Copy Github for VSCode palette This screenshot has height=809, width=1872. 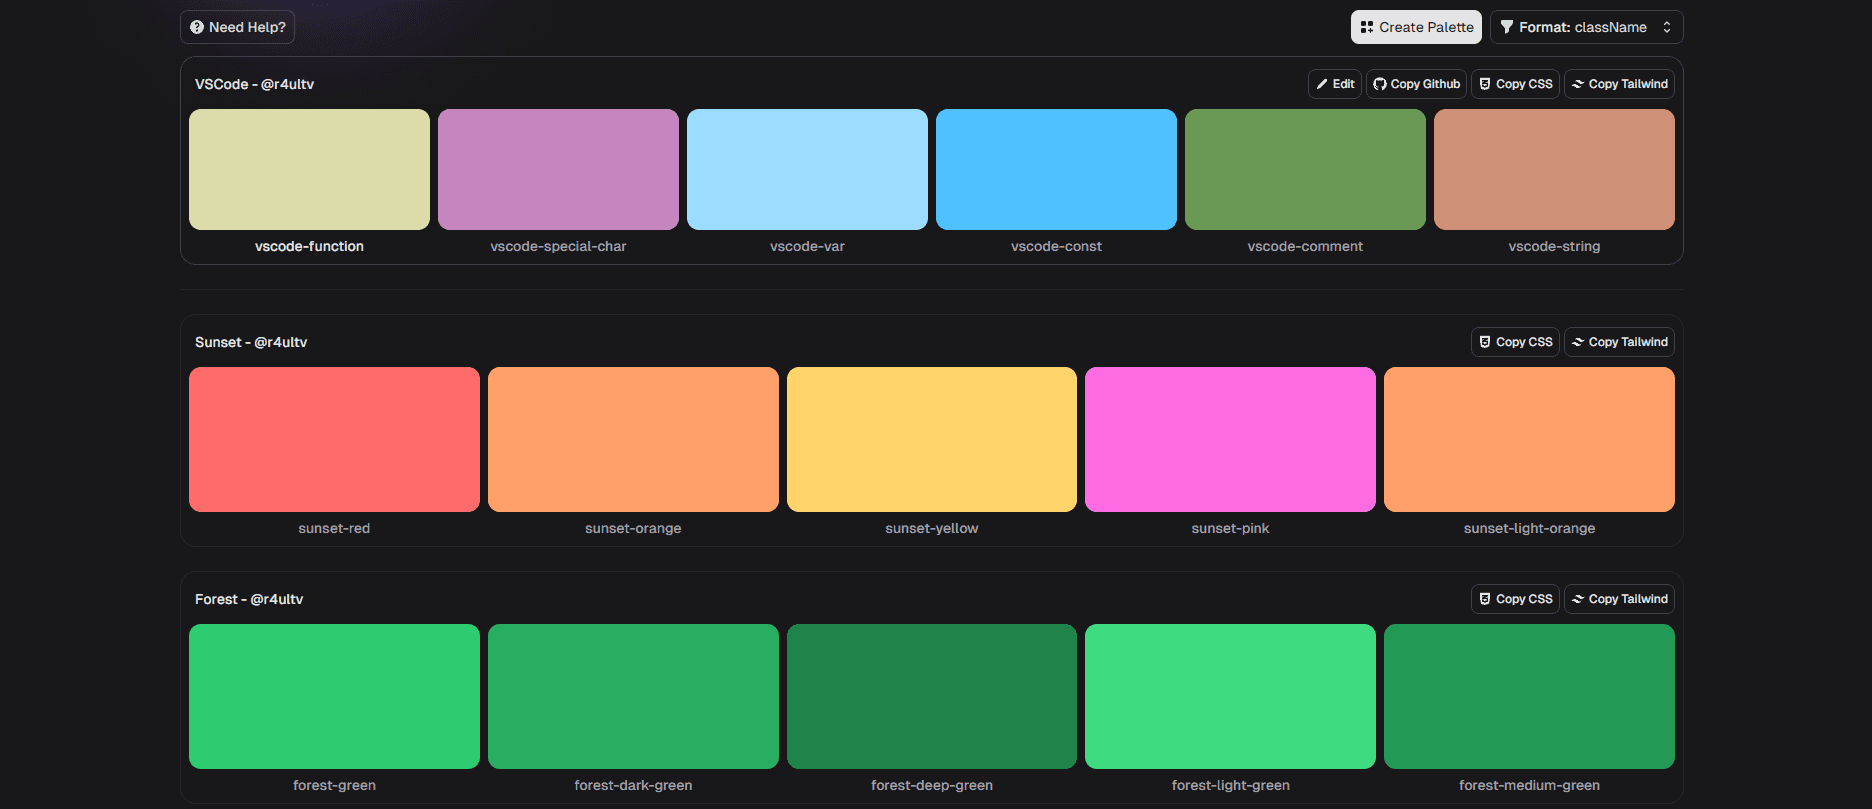point(1416,84)
